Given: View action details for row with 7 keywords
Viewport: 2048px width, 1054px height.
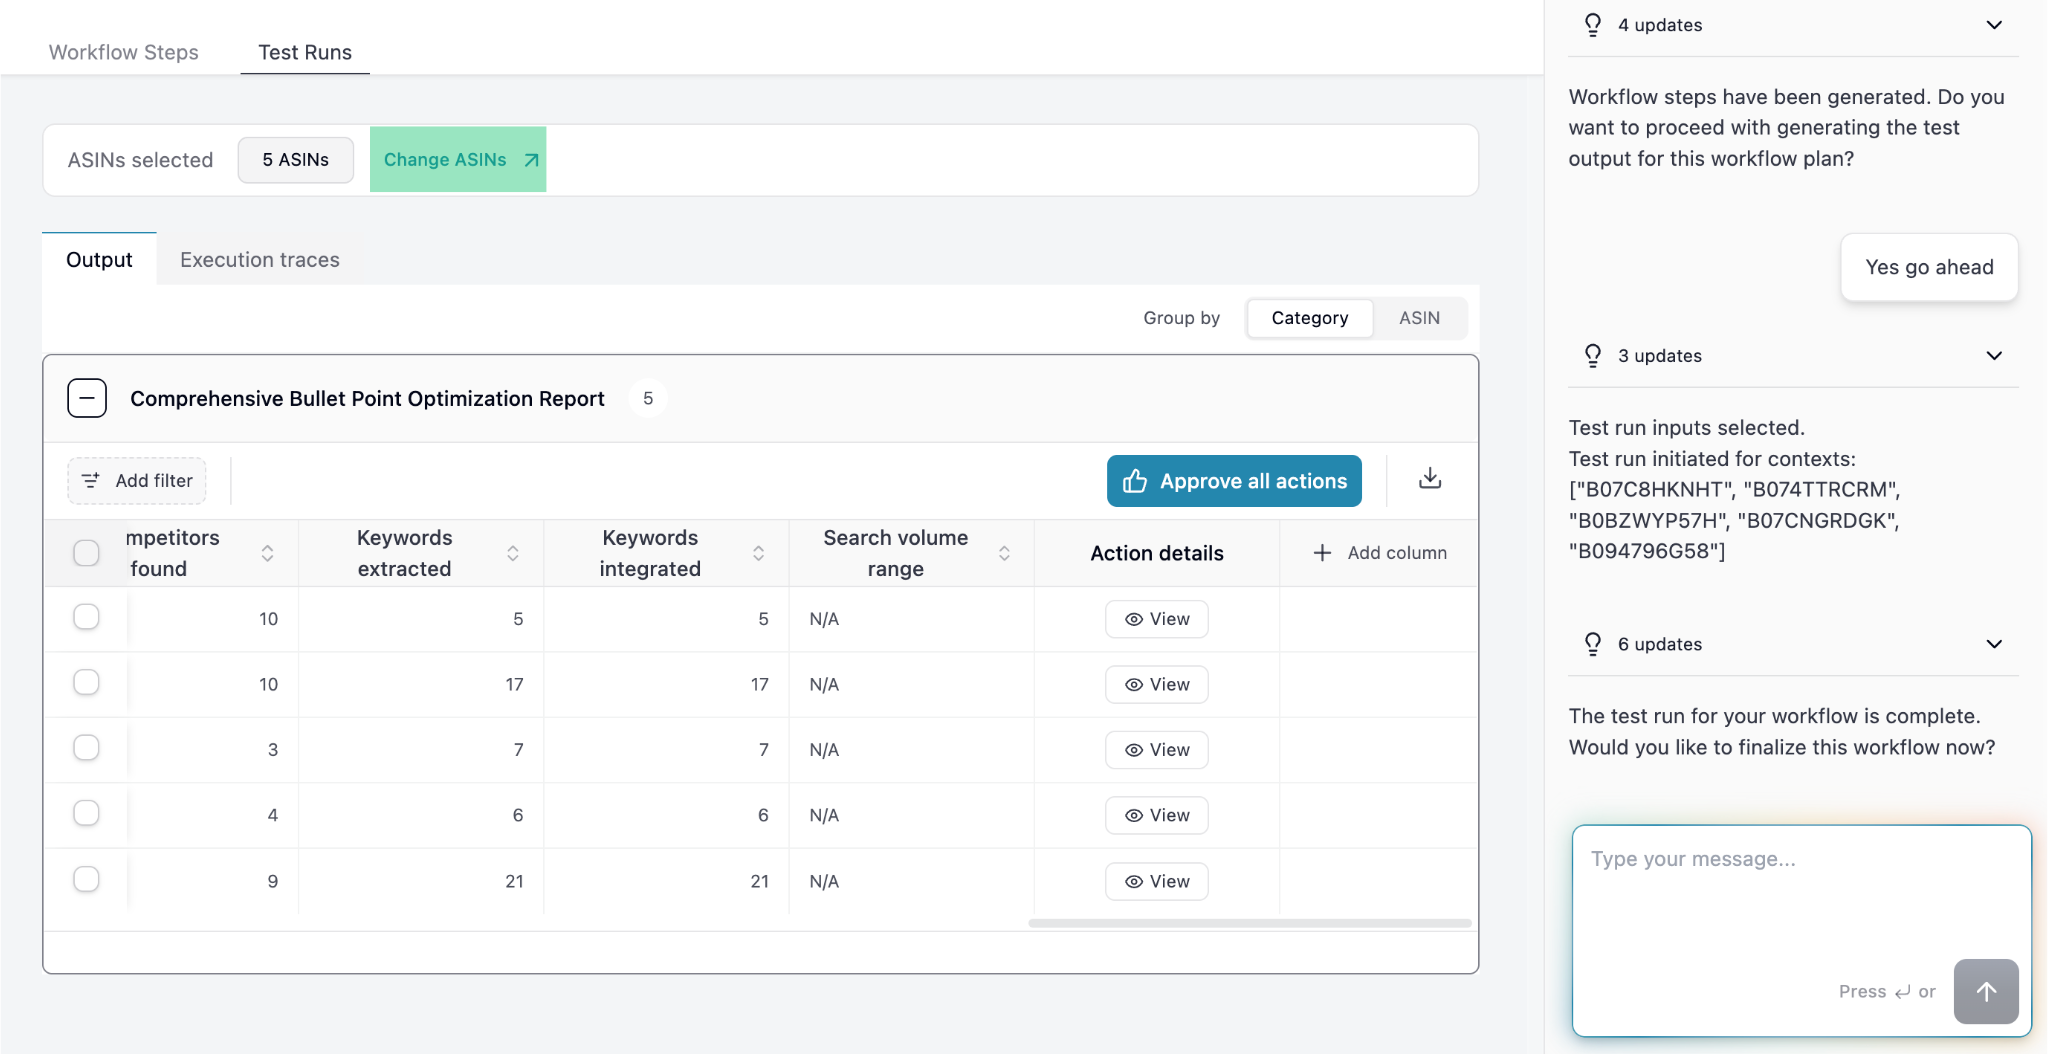Looking at the screenshot, I should (x=1157, y=750).
